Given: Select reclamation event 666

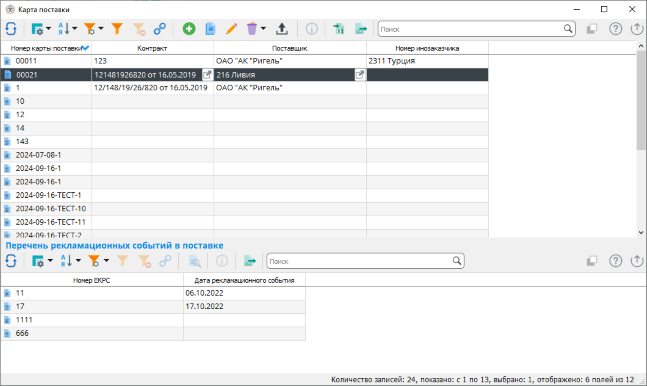Looking at the screenshot, I should coord(153,334).
